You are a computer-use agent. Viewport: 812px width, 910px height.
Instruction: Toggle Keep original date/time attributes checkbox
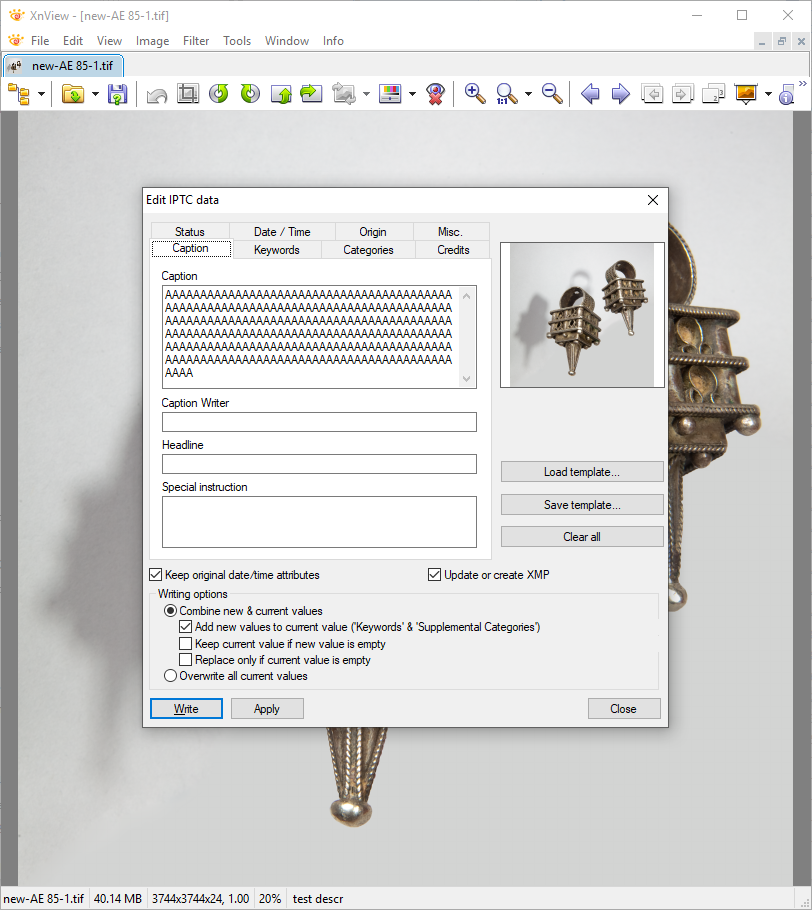tap(156, 575)
